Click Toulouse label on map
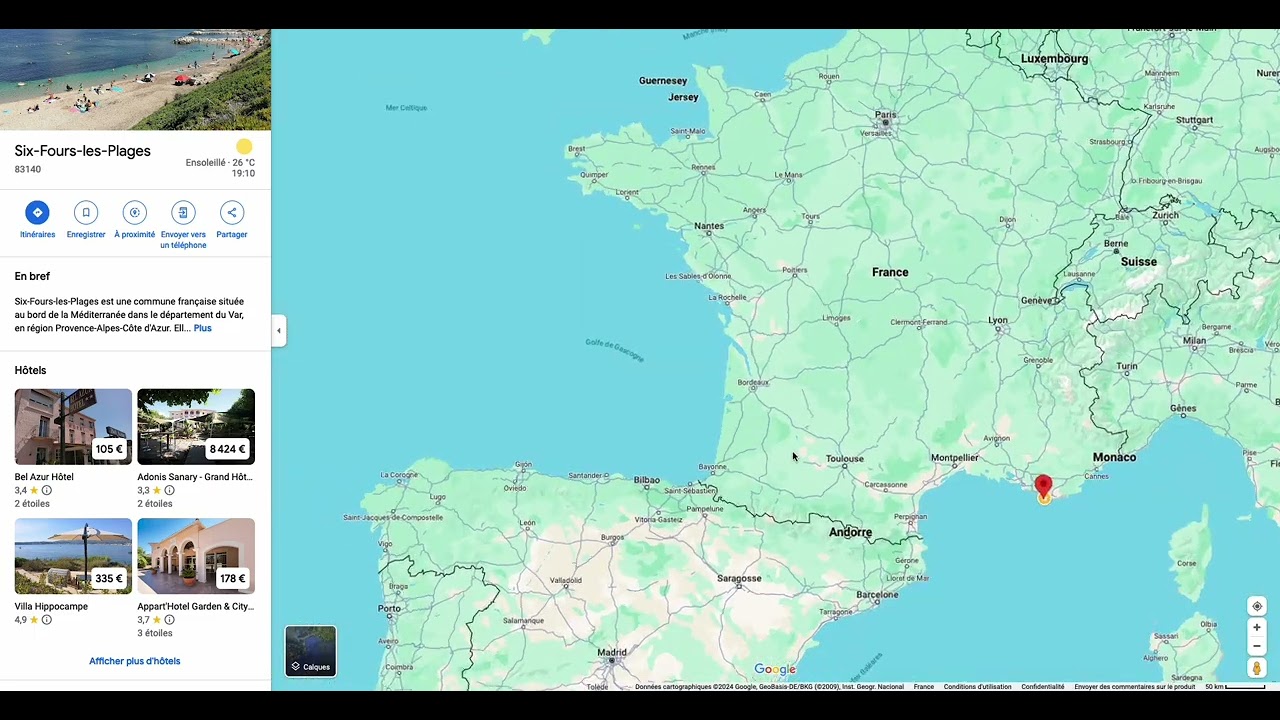Image resolution: width=1280 pixels, height=720 pixels. tap(845, 459)
